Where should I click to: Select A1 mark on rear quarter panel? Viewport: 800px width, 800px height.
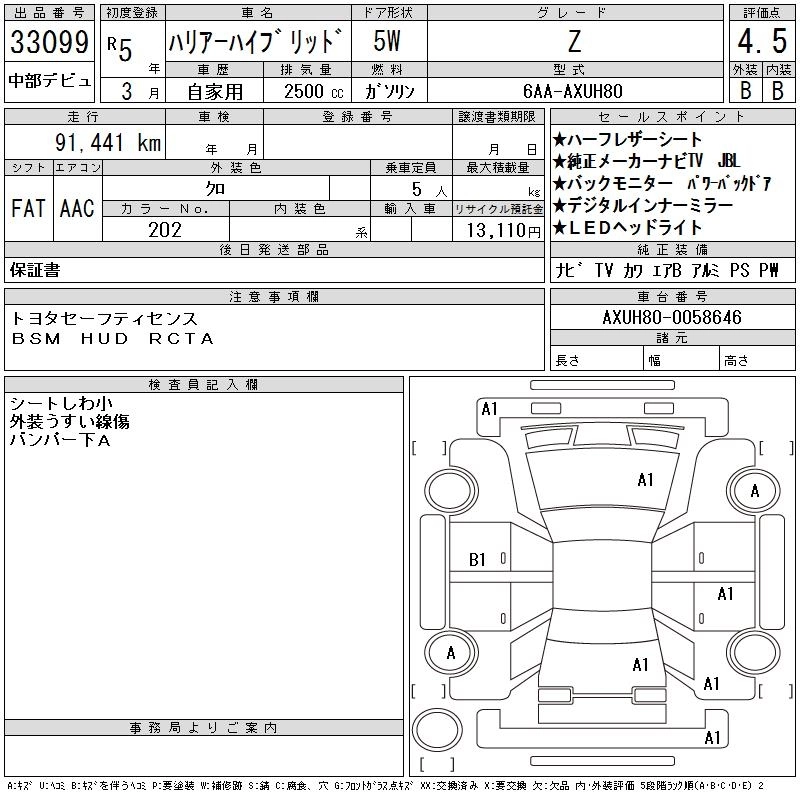[711, 684]
